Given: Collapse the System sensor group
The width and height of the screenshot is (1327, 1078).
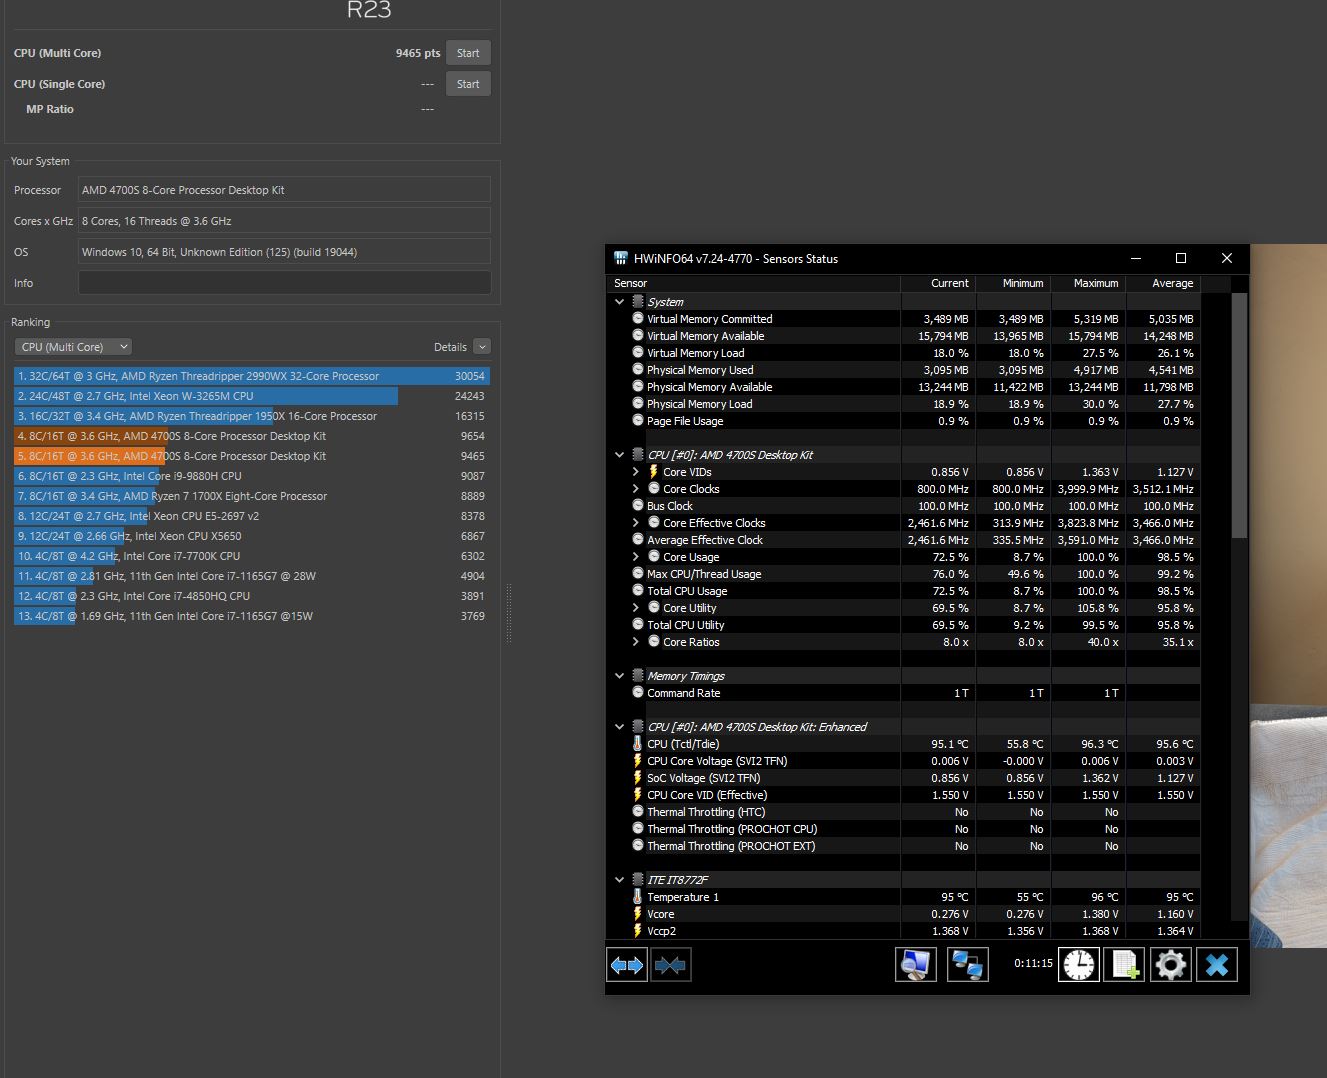Looking at the screenshot, I should click(x=620, y=302).
